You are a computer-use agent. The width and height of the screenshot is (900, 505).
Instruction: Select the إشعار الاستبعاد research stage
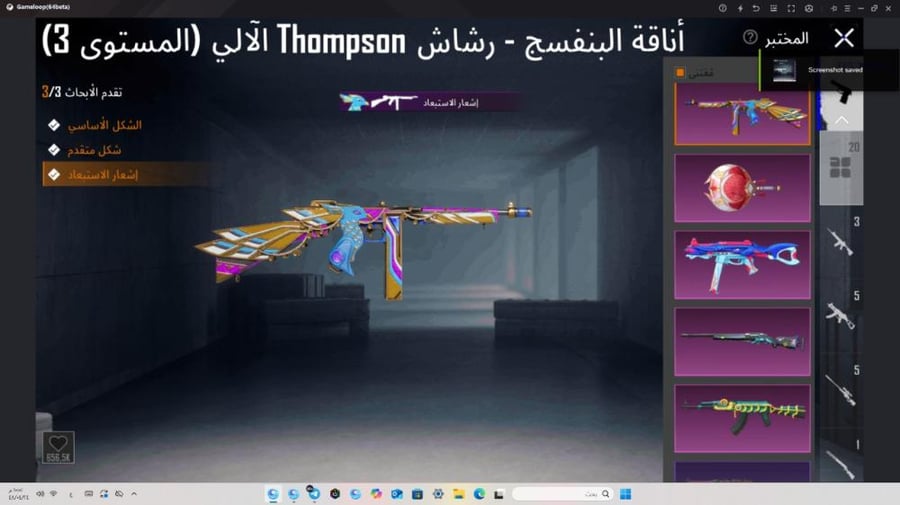125,174
